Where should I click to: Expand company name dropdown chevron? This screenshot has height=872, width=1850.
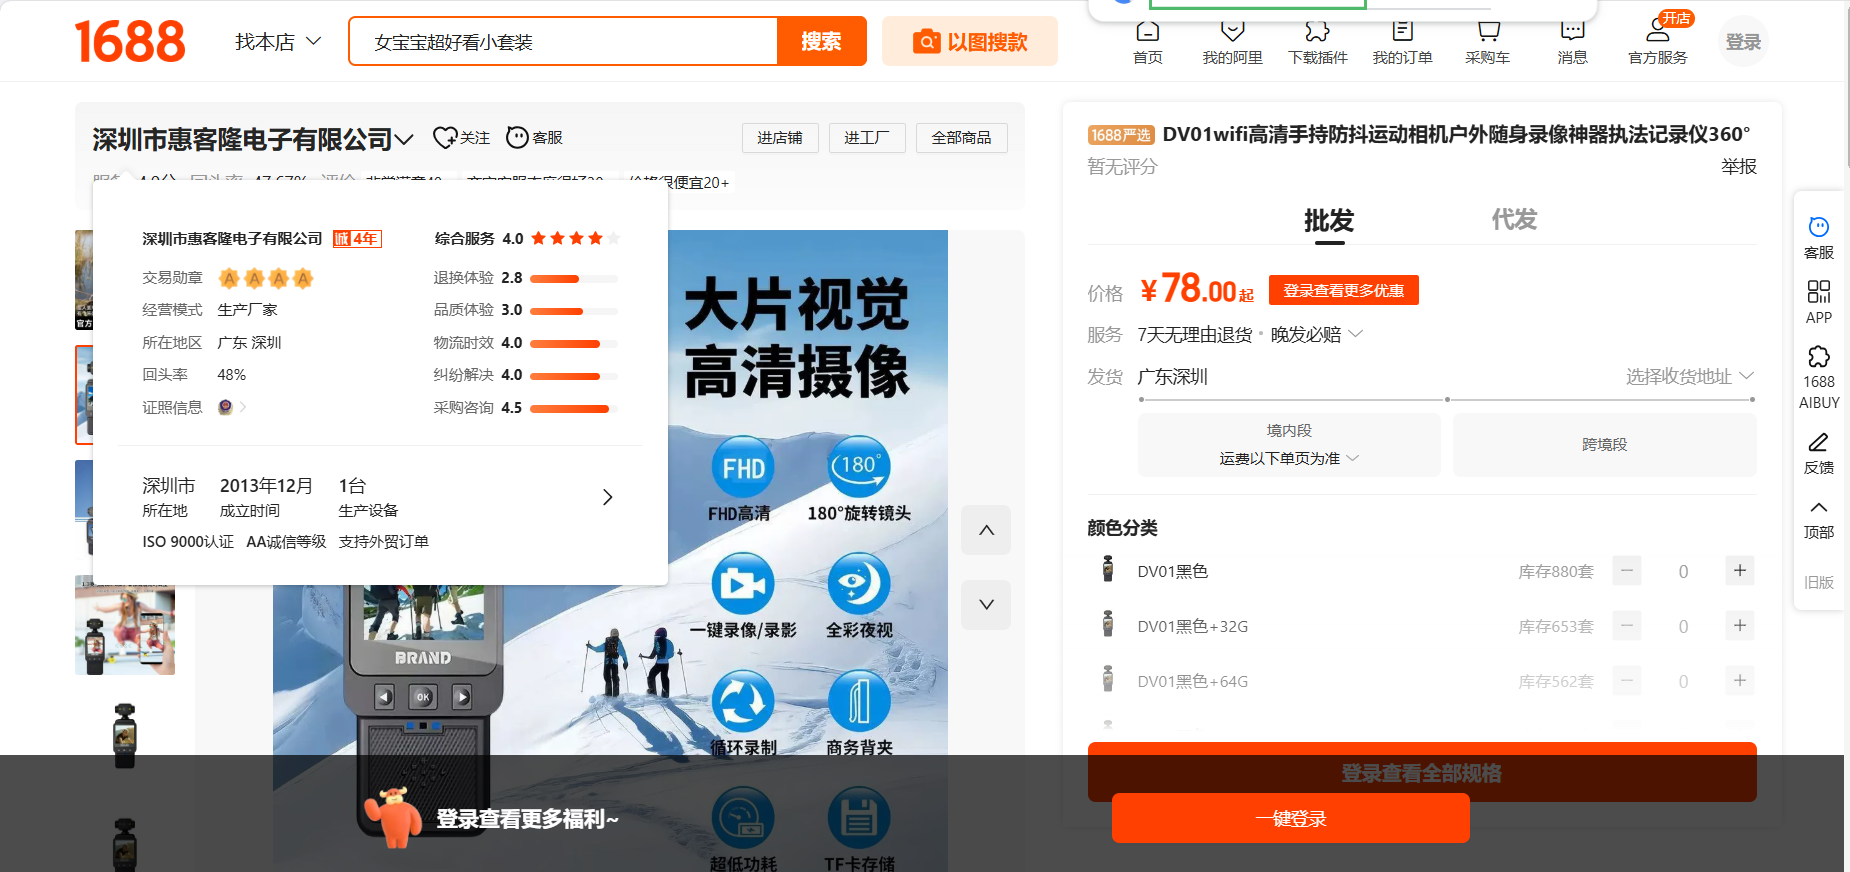(404, 139)
